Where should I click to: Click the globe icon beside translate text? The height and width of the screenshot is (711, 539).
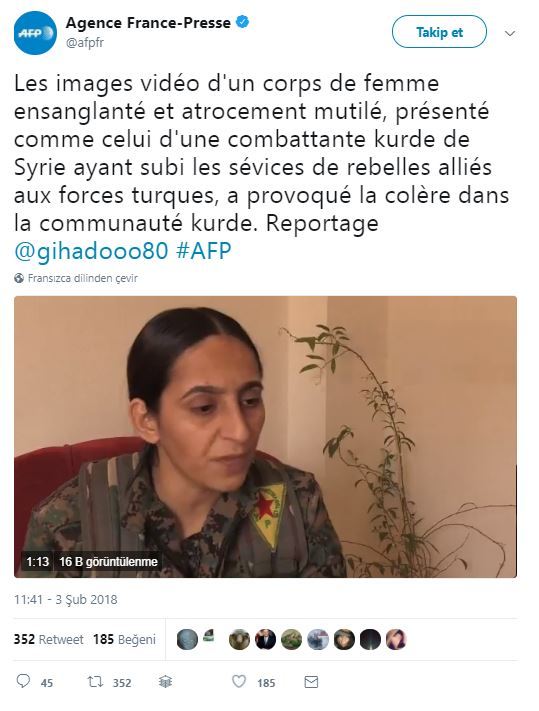tap(19, 278)
